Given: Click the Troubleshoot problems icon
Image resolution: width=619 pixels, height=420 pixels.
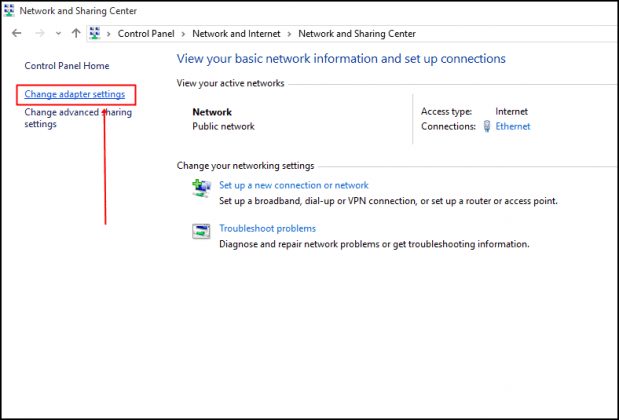Looking at the screenshot, I should tap(201, 231).
